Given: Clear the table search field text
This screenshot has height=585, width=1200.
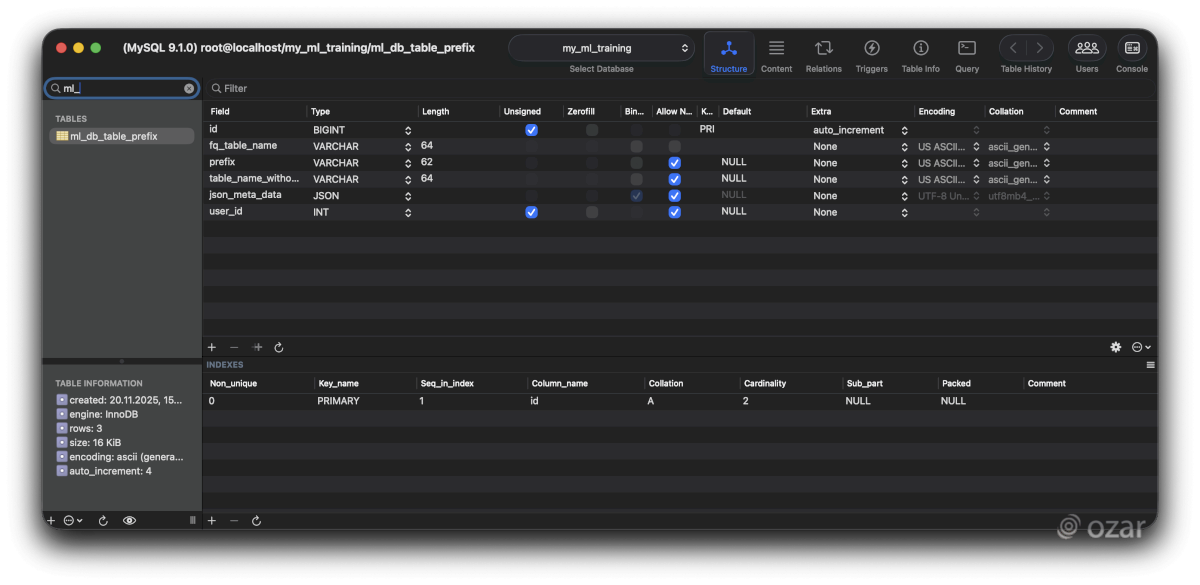Looking at the screenshot, I should coord(189,88).
